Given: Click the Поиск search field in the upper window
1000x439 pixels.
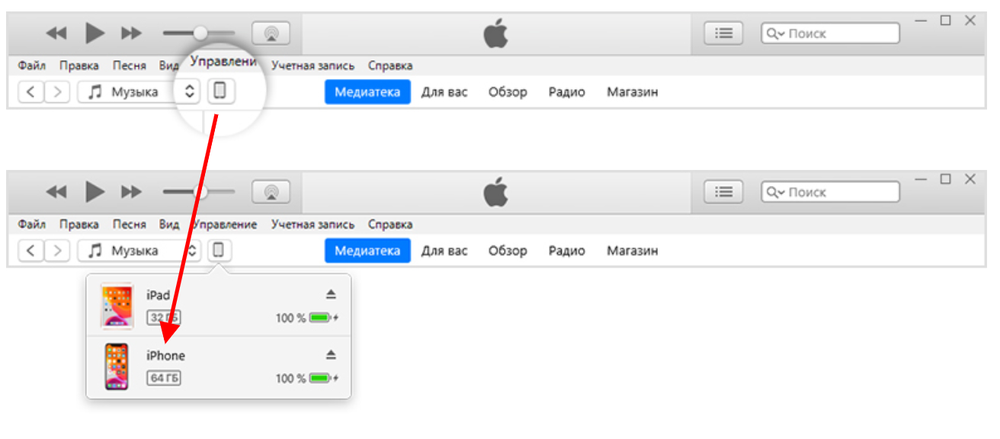Looking at the screenshot, I should [x=830, y=33].
